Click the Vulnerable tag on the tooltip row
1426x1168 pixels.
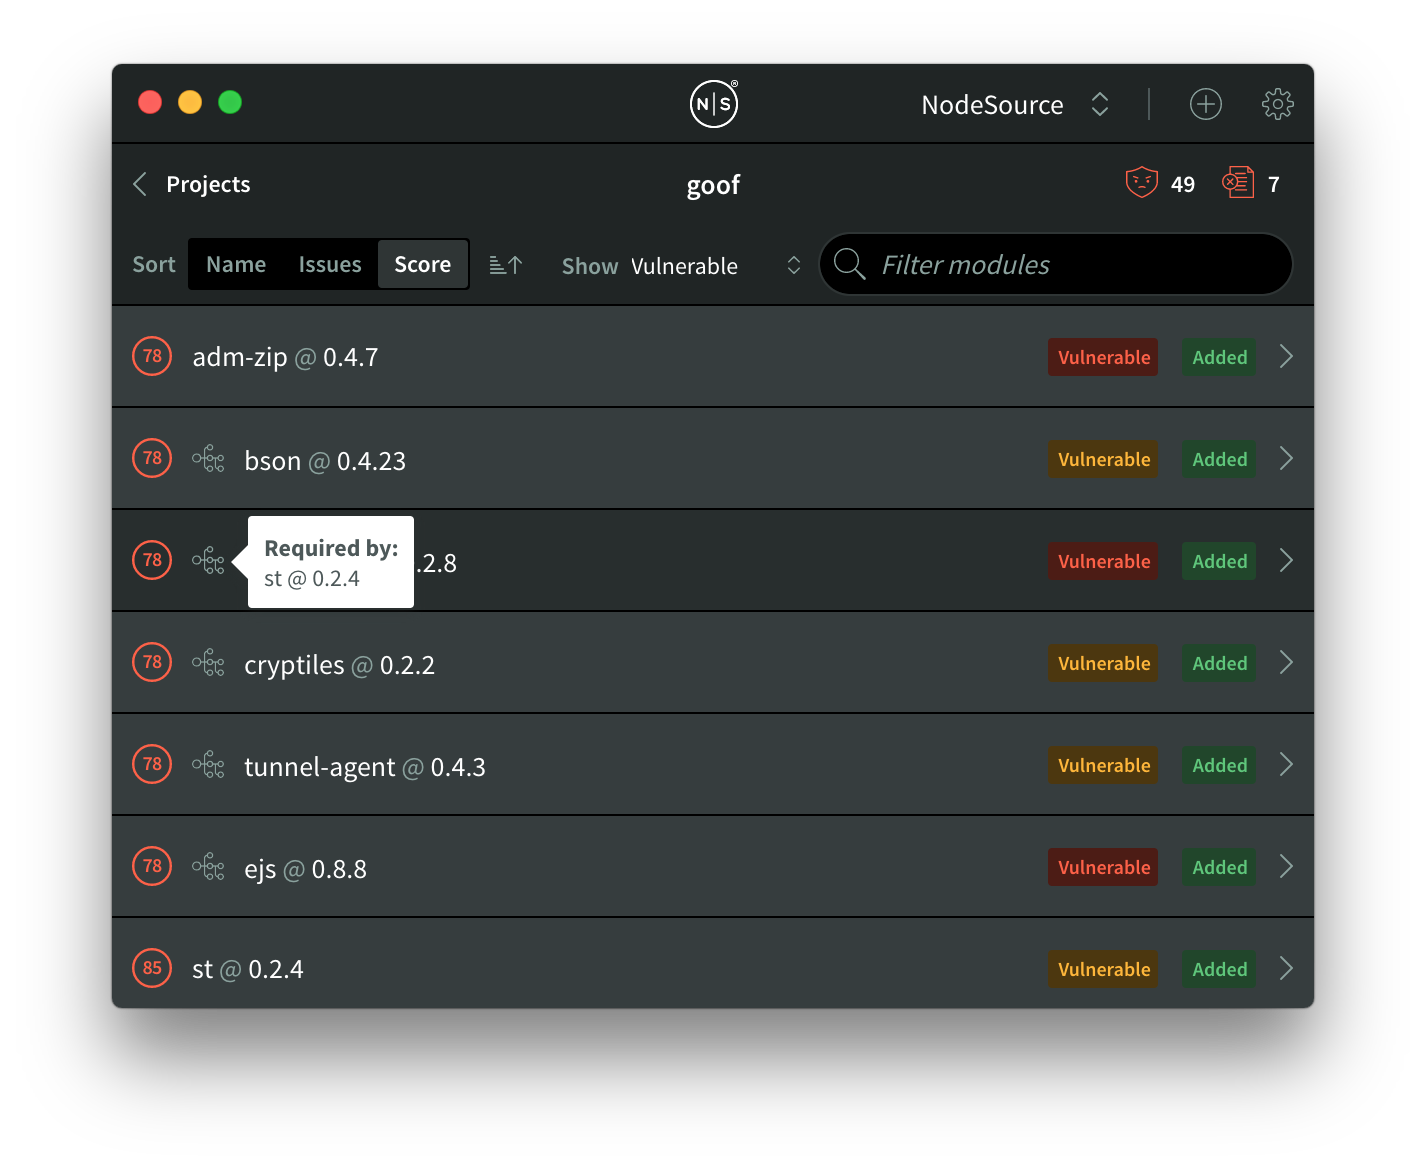pyautogui.click(x=1103, y=561)
